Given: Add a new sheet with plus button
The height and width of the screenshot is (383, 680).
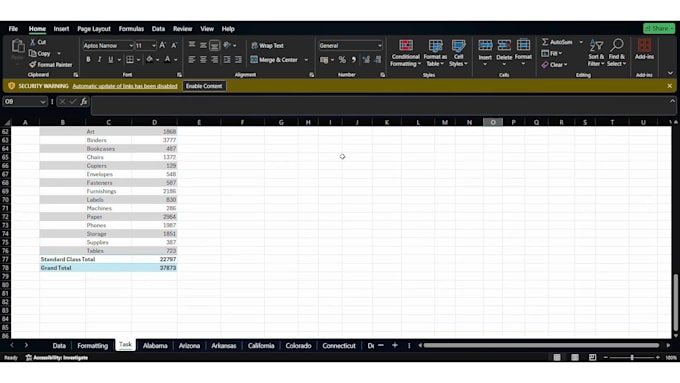Looking at the screenshot, I should [x=395, y=345].
